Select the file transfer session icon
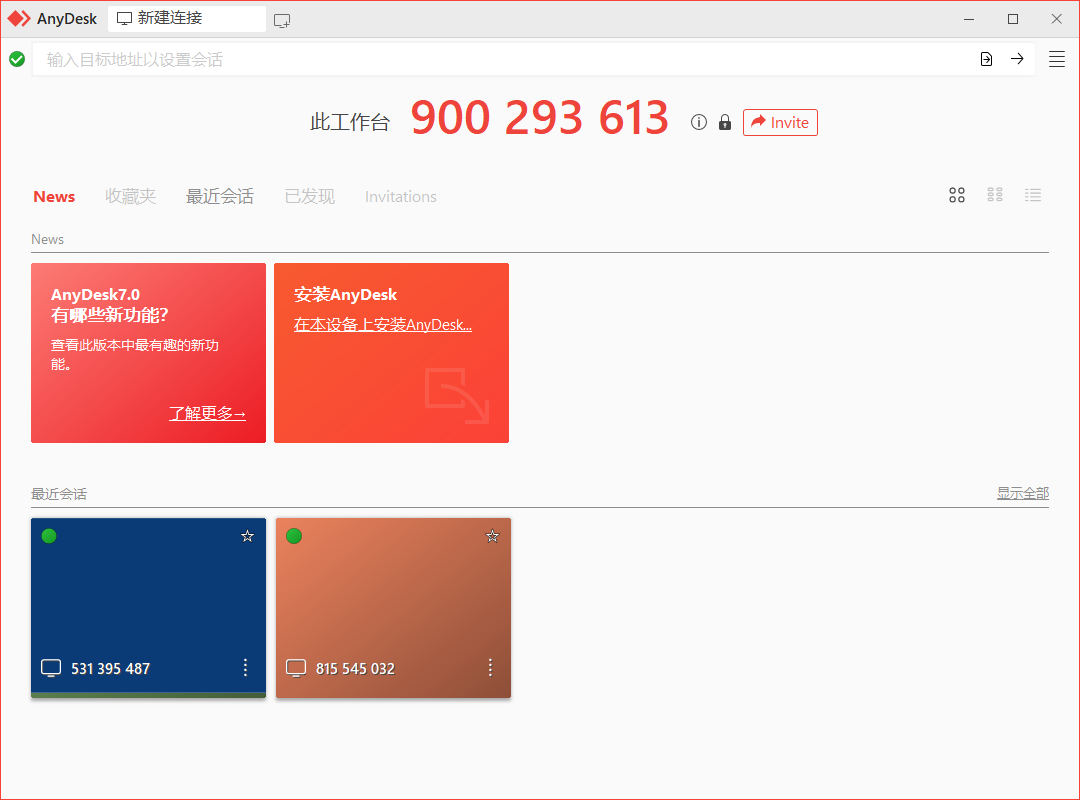 click(x=986, y=59)
